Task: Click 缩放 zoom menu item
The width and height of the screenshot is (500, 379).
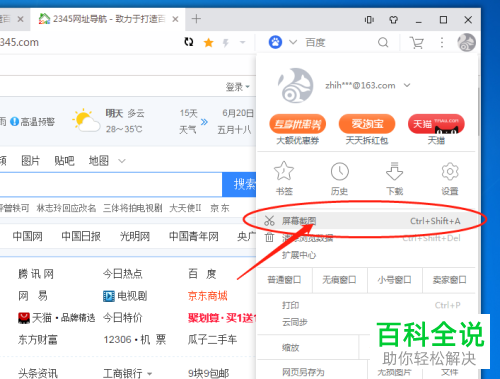Action: point(290,348)
